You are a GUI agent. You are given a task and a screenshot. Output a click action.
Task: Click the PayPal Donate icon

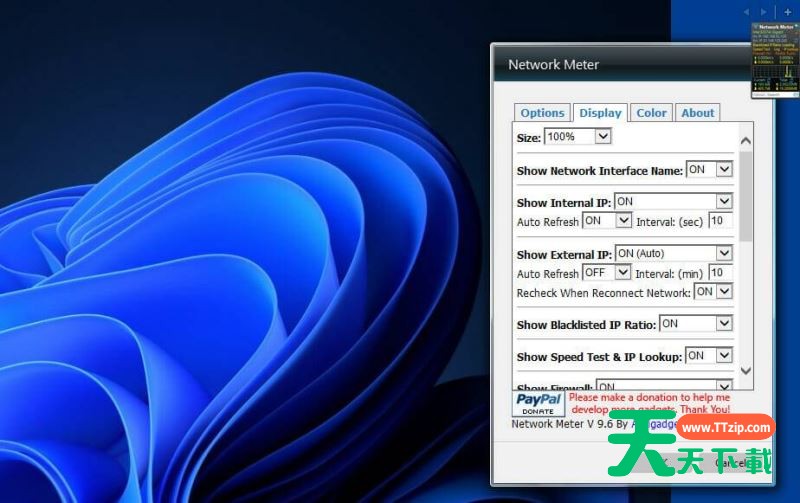click(x=538, y=404)
